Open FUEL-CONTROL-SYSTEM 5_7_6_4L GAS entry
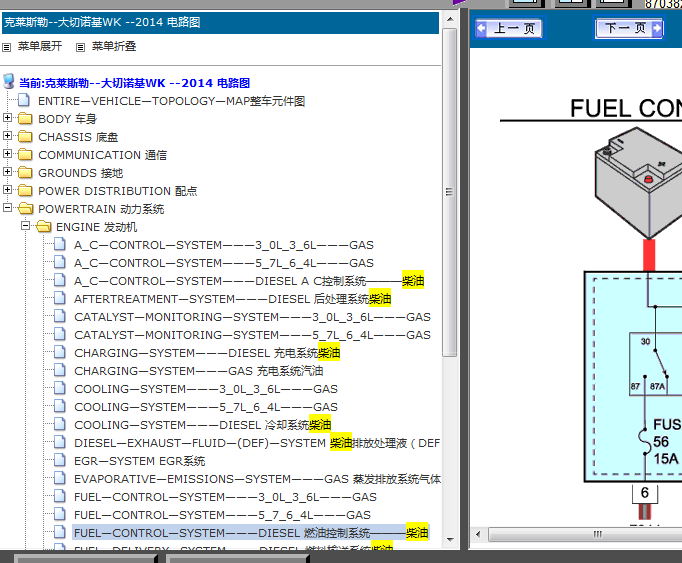Image resolution: width=682 pixels, height=563 pixels. click(x=222, y=515)
